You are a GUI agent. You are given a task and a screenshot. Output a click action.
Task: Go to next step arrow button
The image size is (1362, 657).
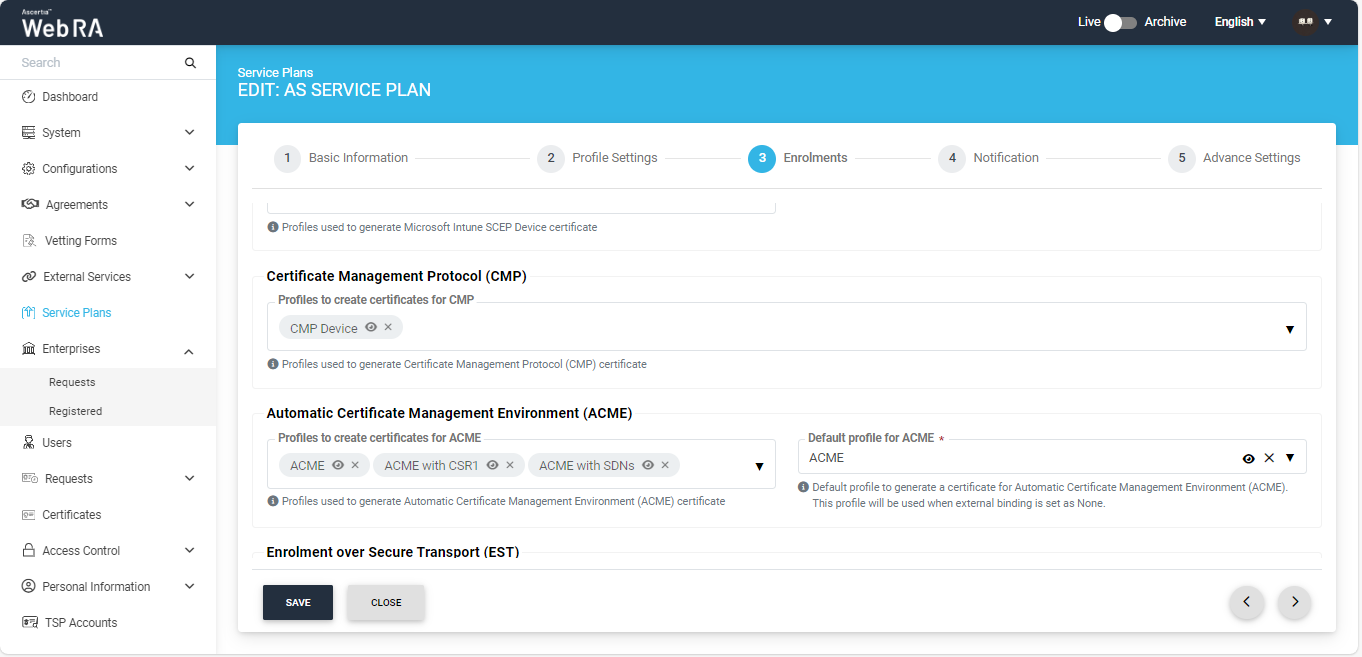pyautogui.click(x=1294, y=602)
